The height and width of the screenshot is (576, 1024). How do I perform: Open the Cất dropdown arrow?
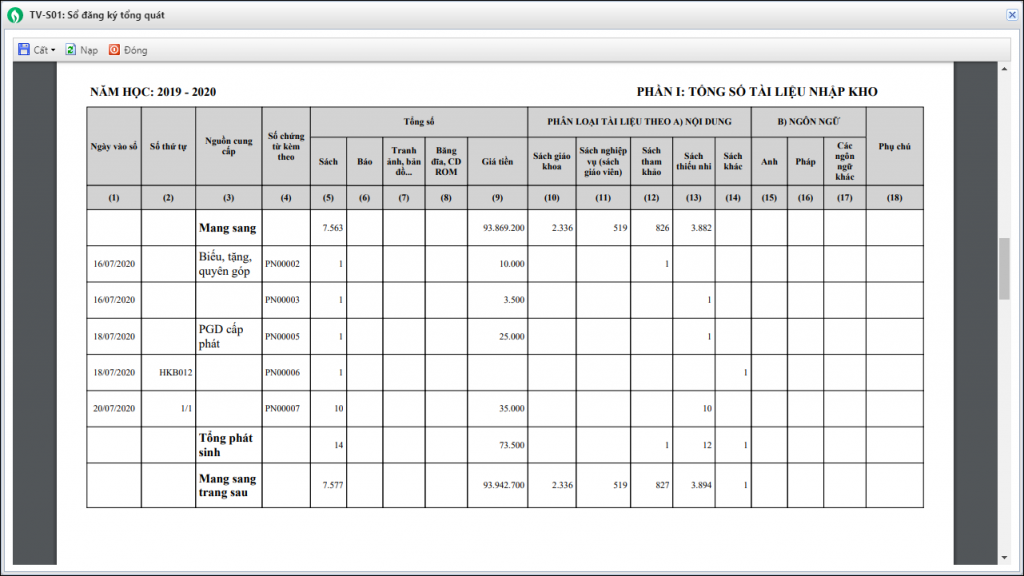(53, 50)
